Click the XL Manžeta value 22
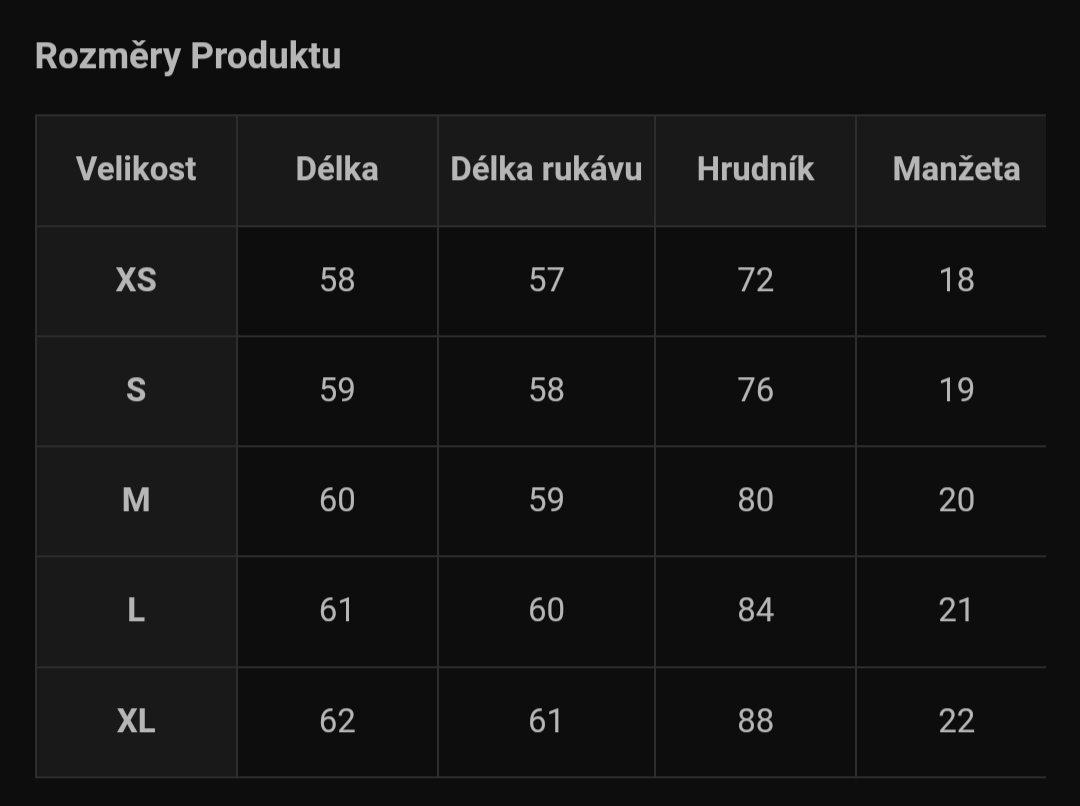The image size is (1080, 806). (x=957, y=721)
